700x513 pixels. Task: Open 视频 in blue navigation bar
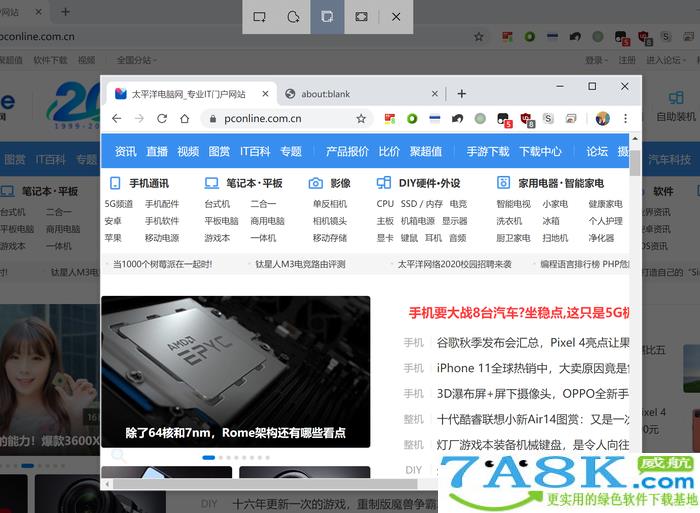188,151
